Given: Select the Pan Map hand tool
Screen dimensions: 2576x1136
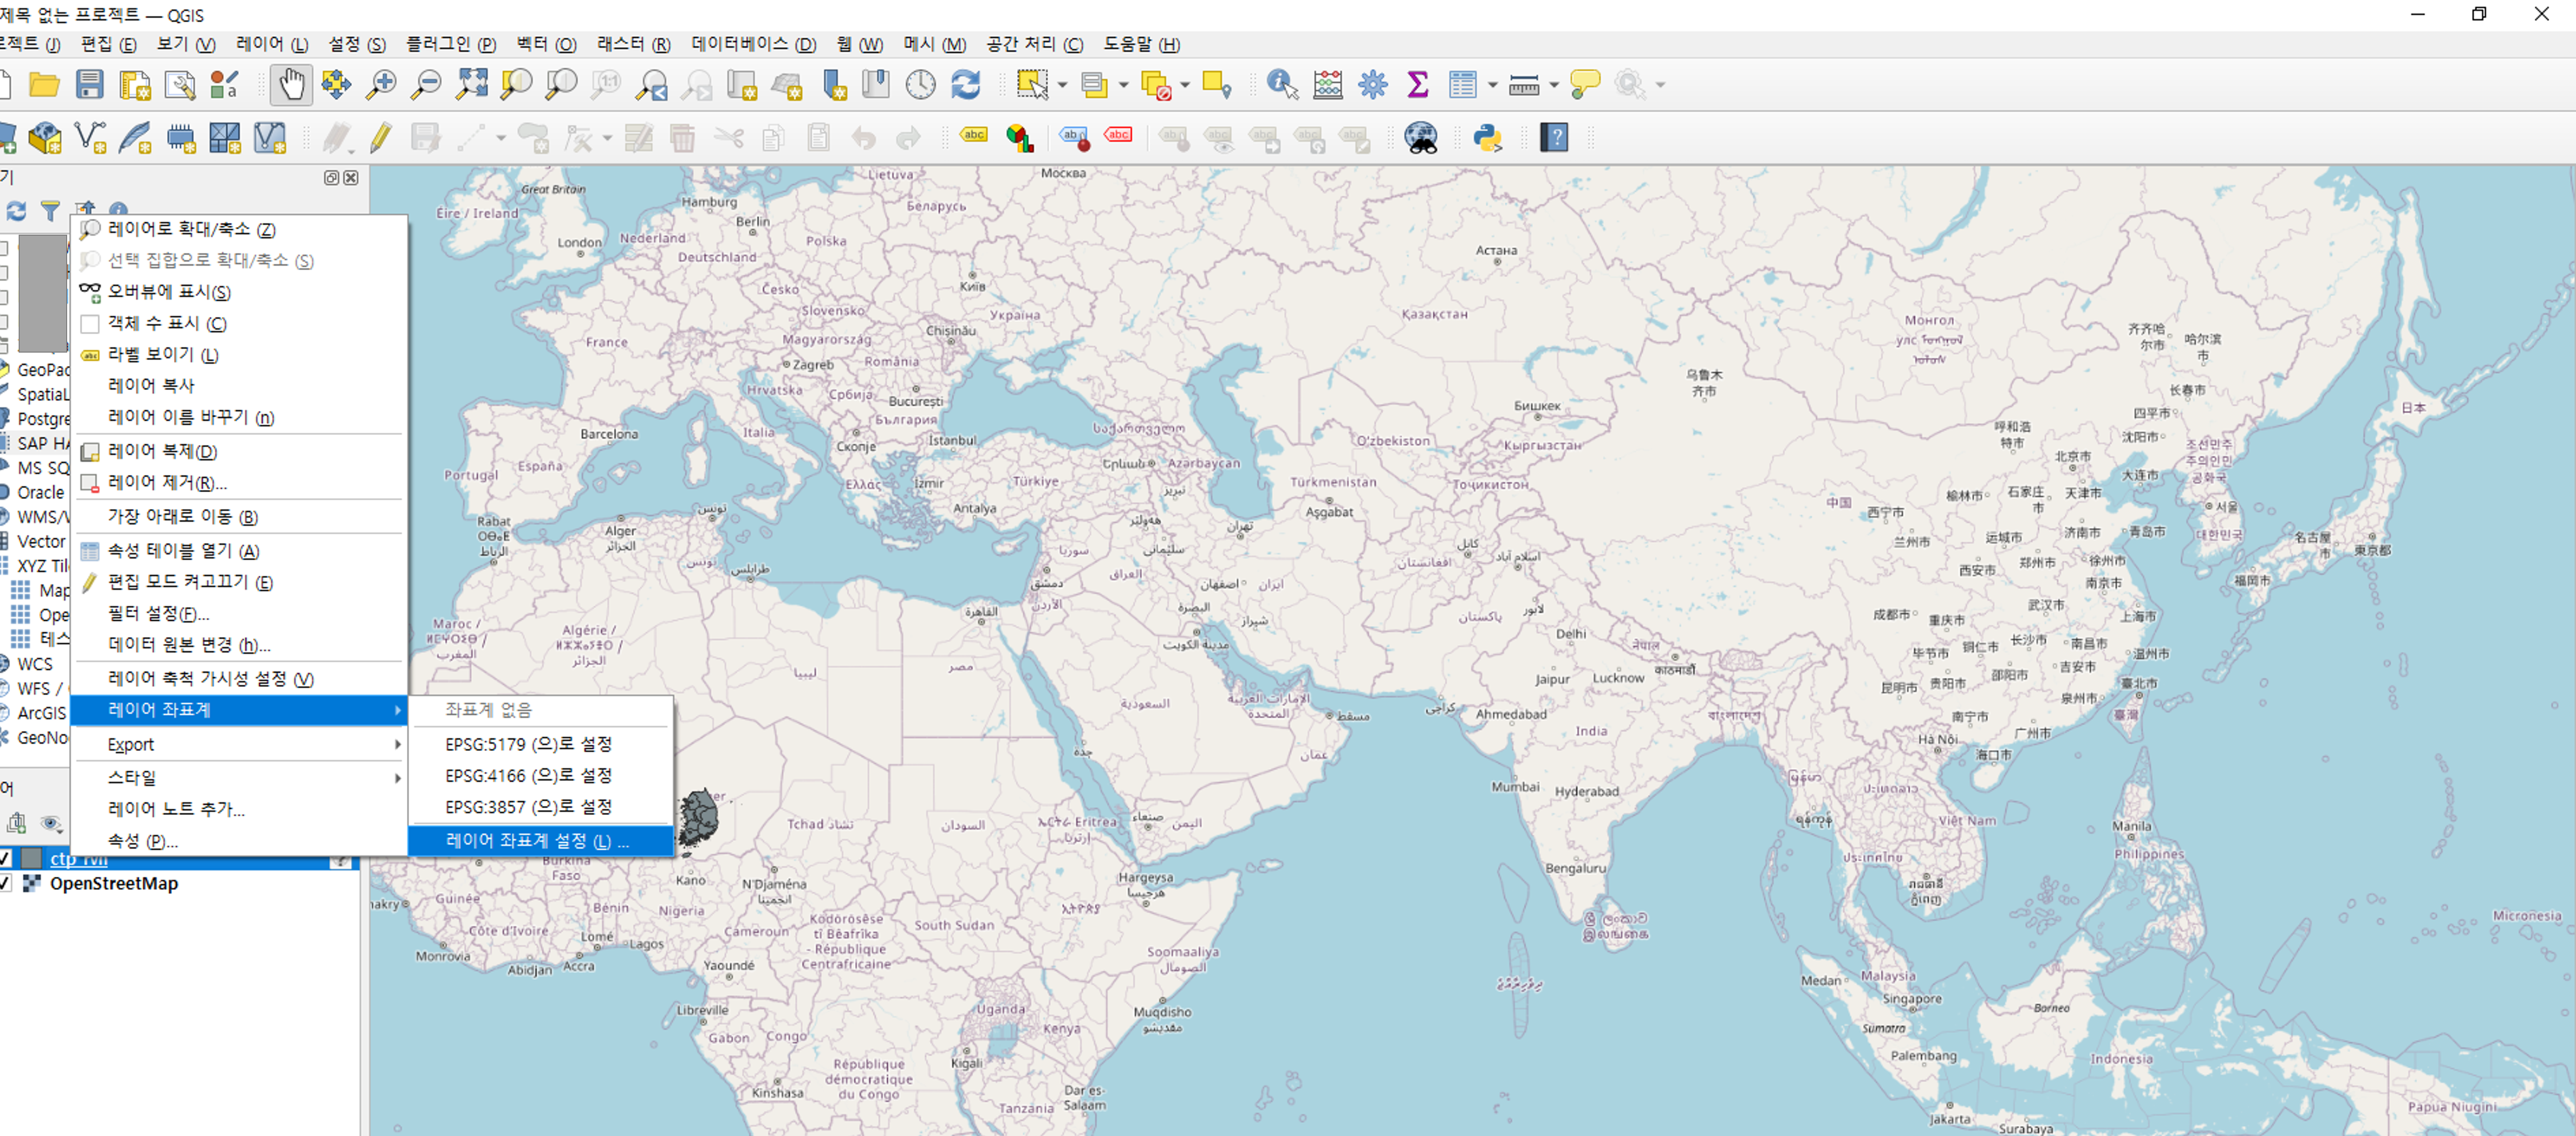Looking at the screenshot, I should (x=290, y=85).
